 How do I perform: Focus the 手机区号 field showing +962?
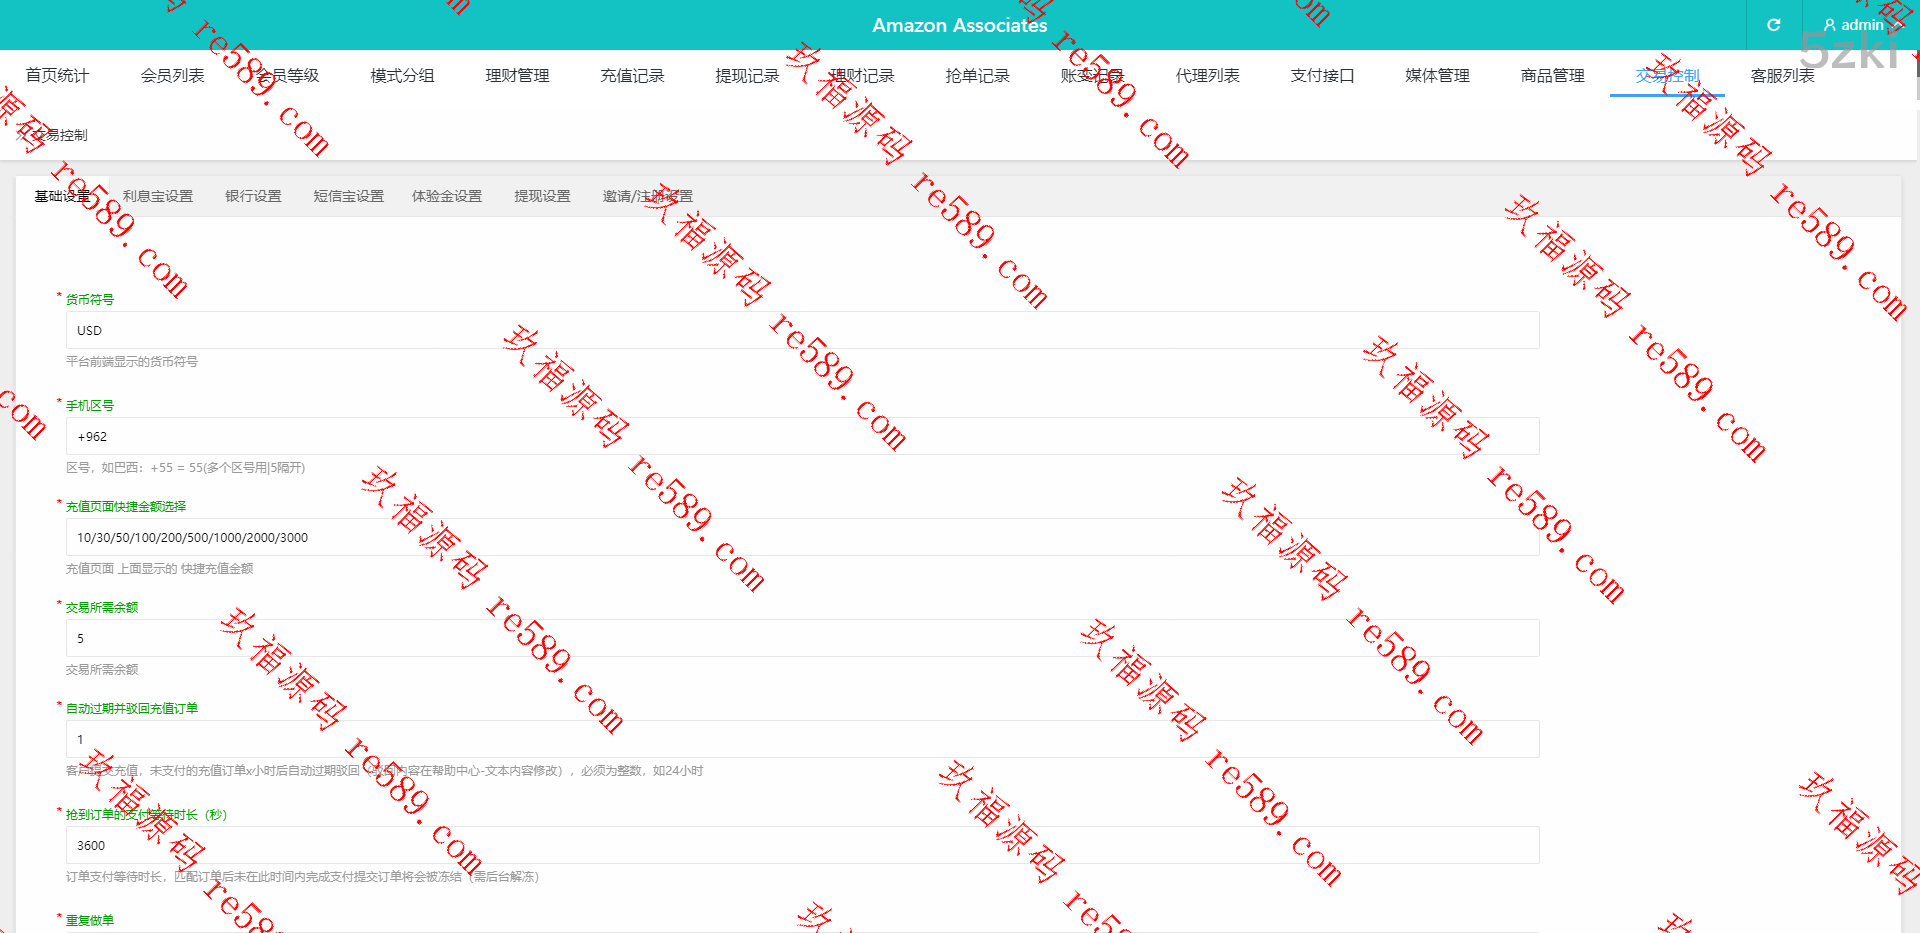802,437
